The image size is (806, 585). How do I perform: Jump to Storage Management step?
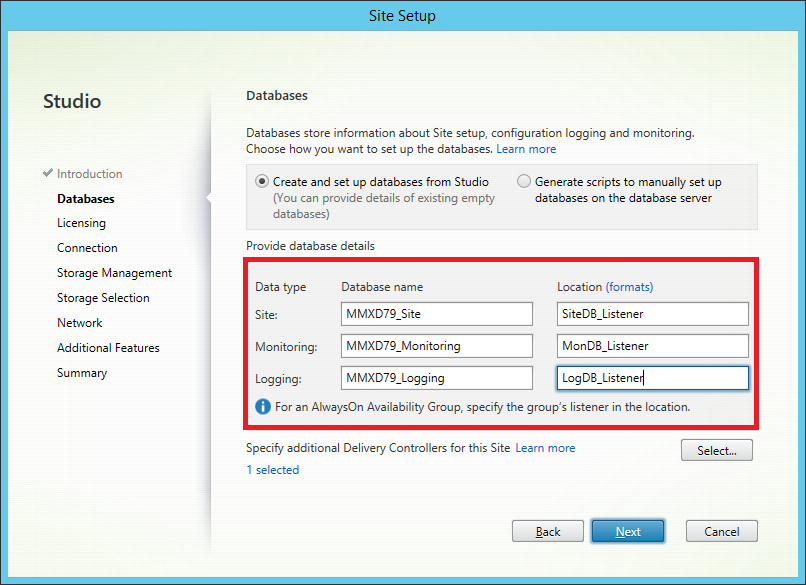[x=114, y=273]
